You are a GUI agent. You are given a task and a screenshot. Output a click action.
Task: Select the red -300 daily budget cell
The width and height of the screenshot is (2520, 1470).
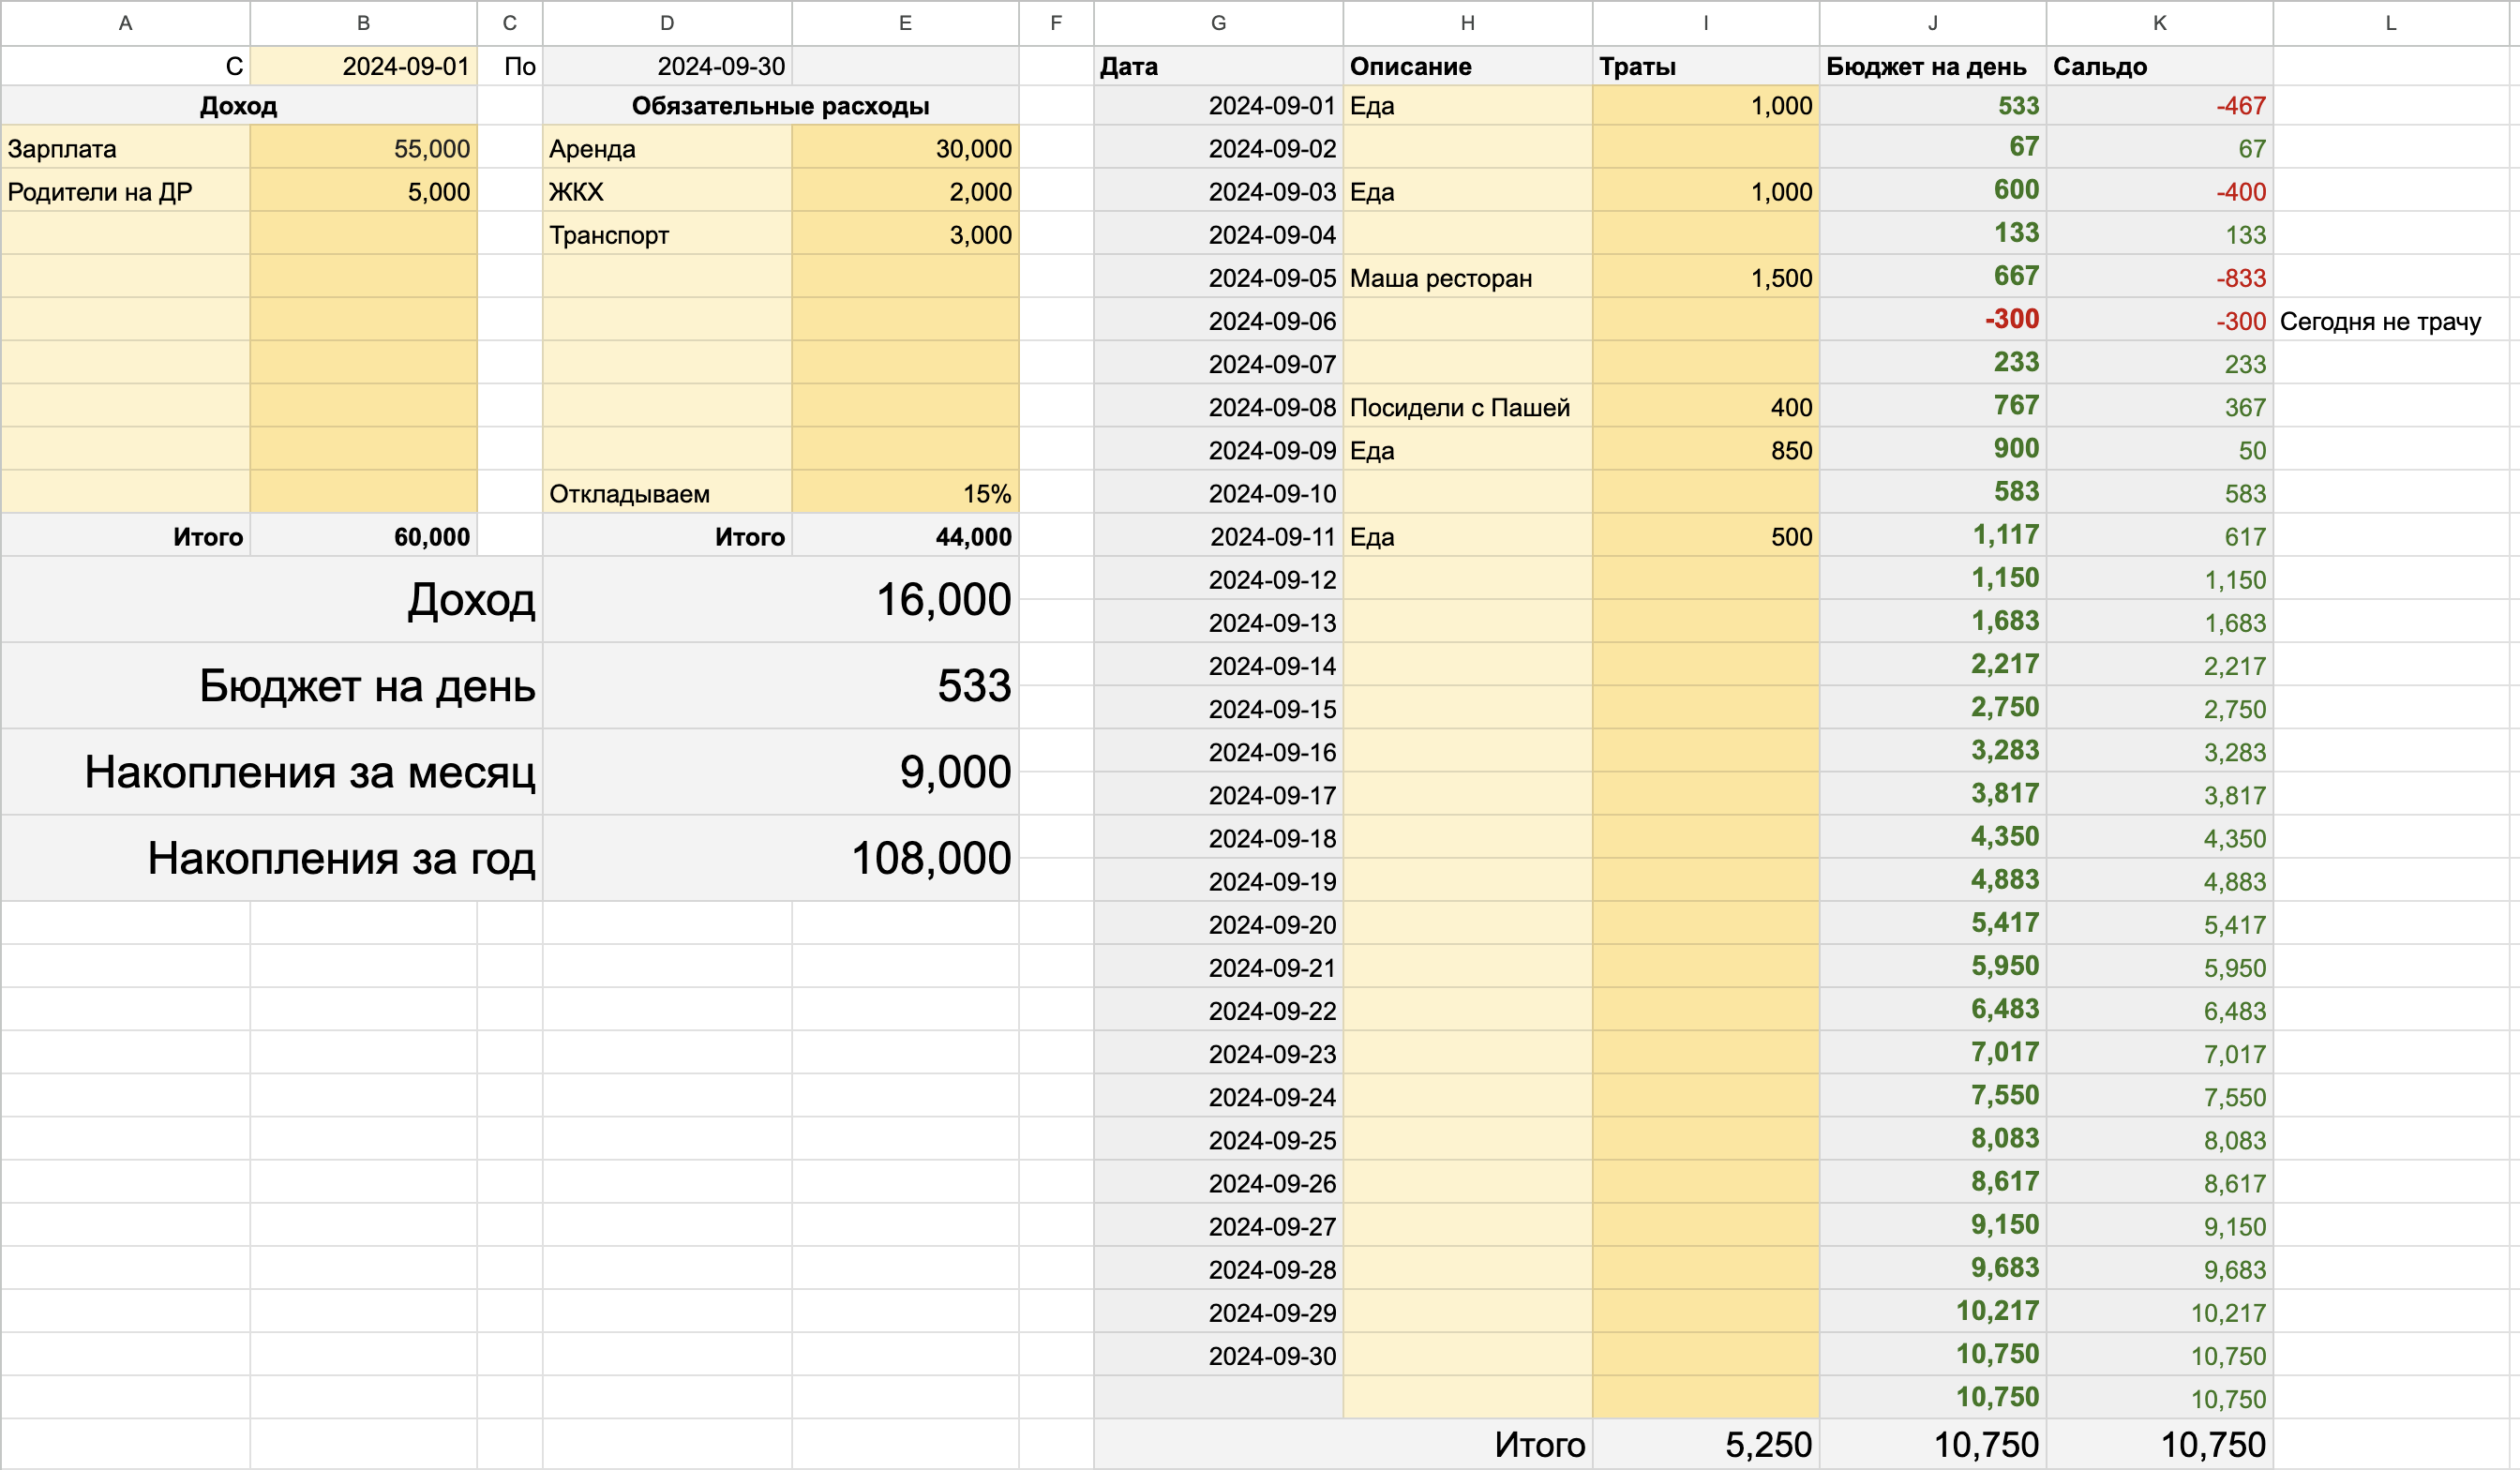coord(1932,320)
